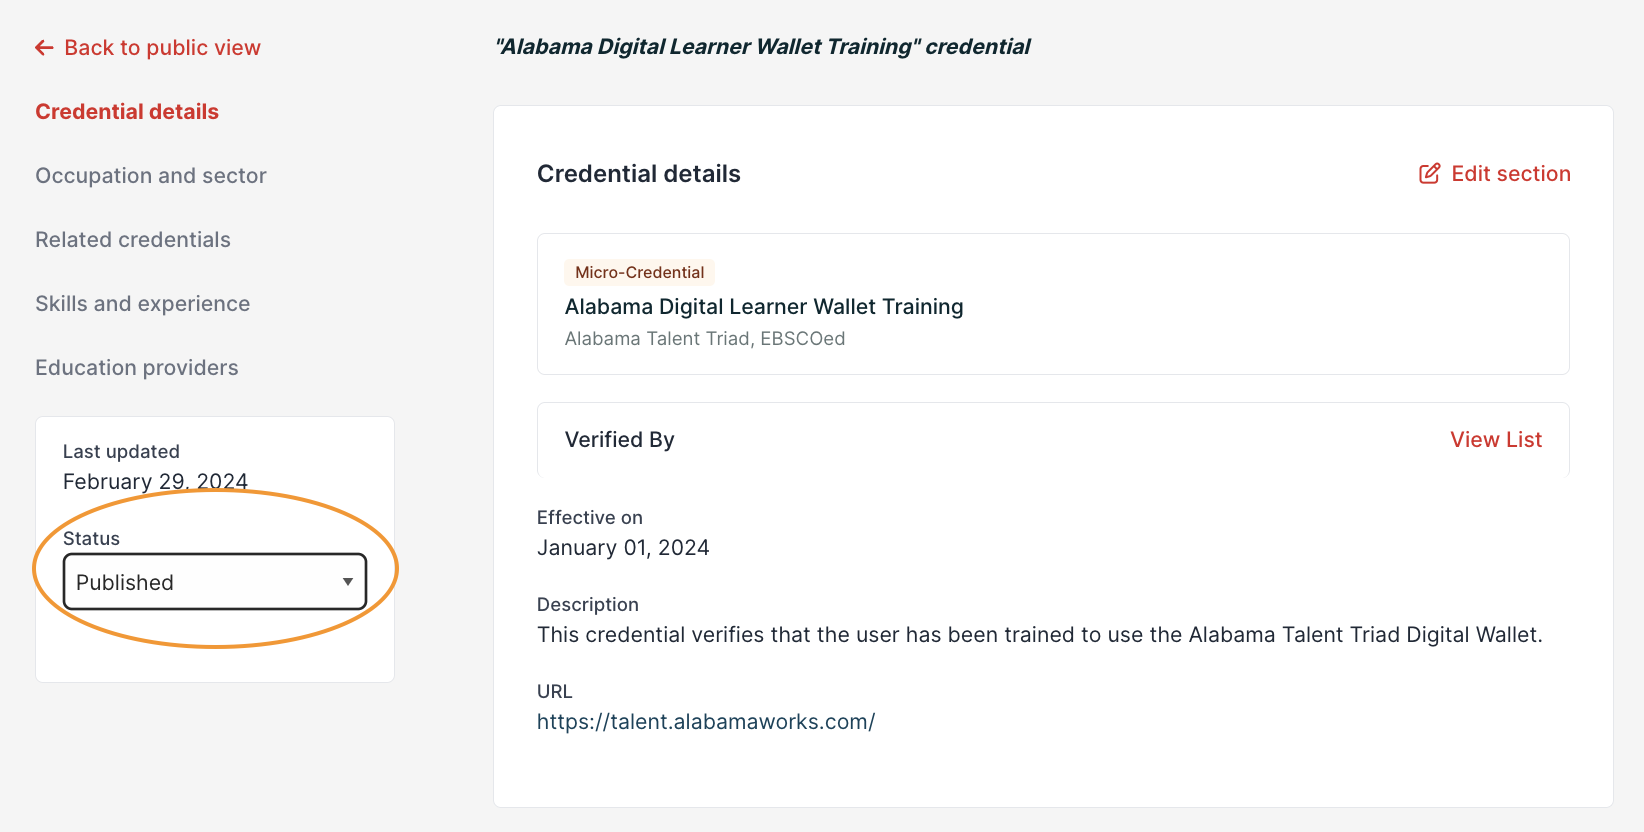Click the back arrow icon
1644x832 pixels.
tap(44, 48)
